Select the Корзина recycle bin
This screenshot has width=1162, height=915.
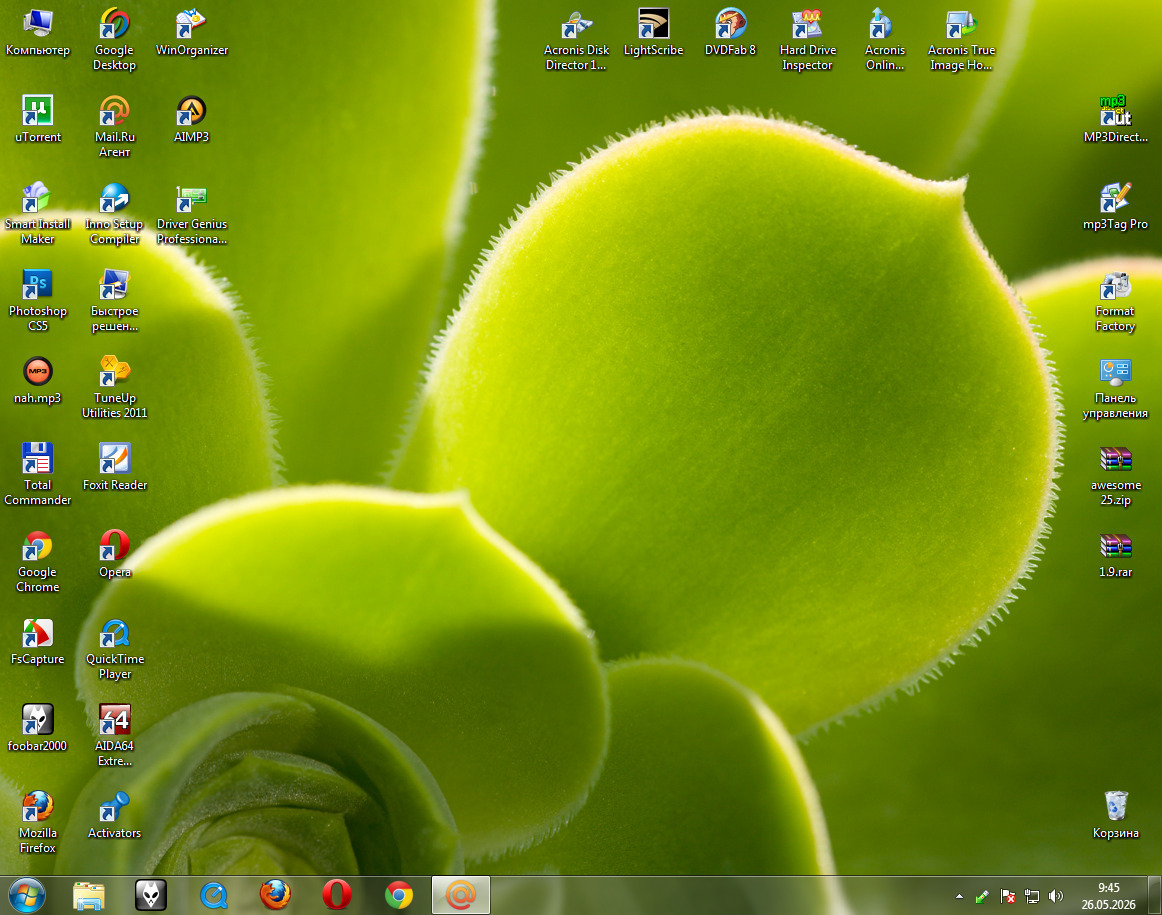1115,816
